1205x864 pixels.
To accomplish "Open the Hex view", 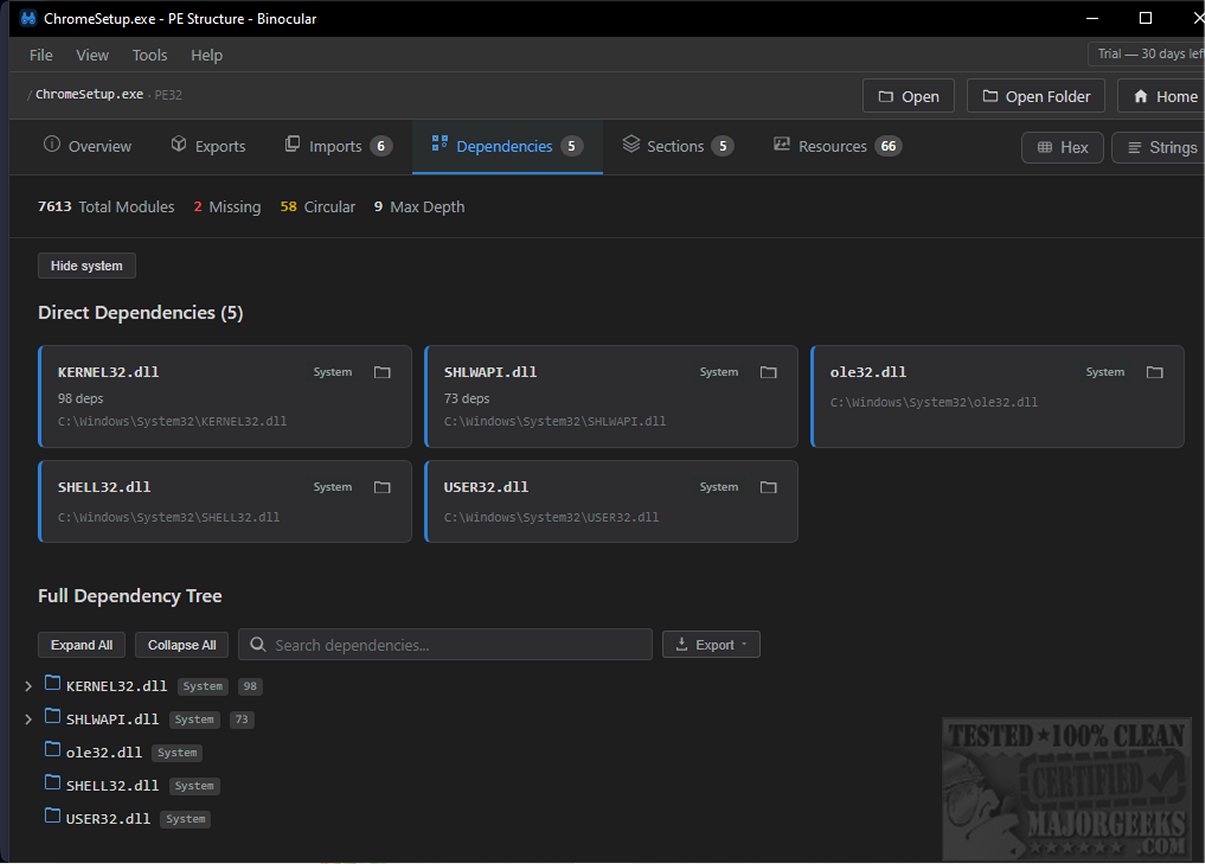I will (x=1062, y=147).
